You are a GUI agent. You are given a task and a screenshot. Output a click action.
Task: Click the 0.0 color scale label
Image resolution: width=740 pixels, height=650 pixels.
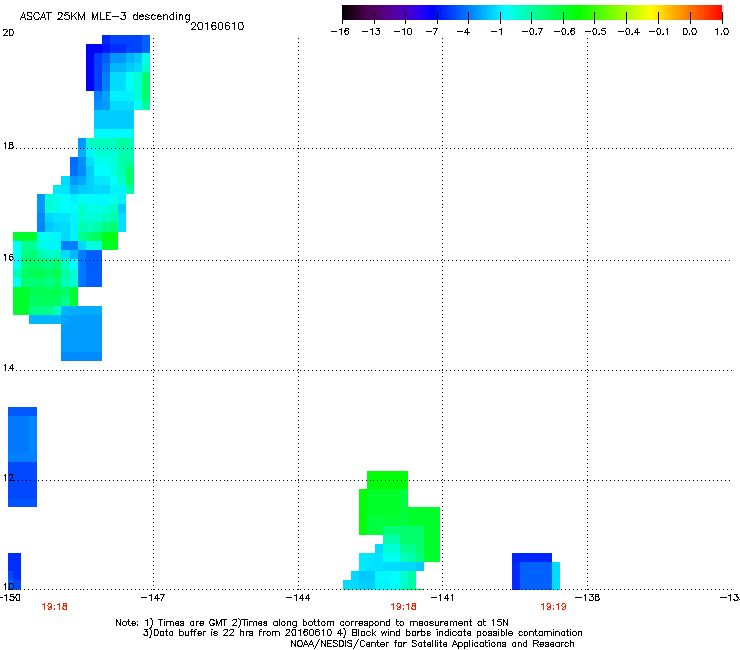(x=690, y=32)
